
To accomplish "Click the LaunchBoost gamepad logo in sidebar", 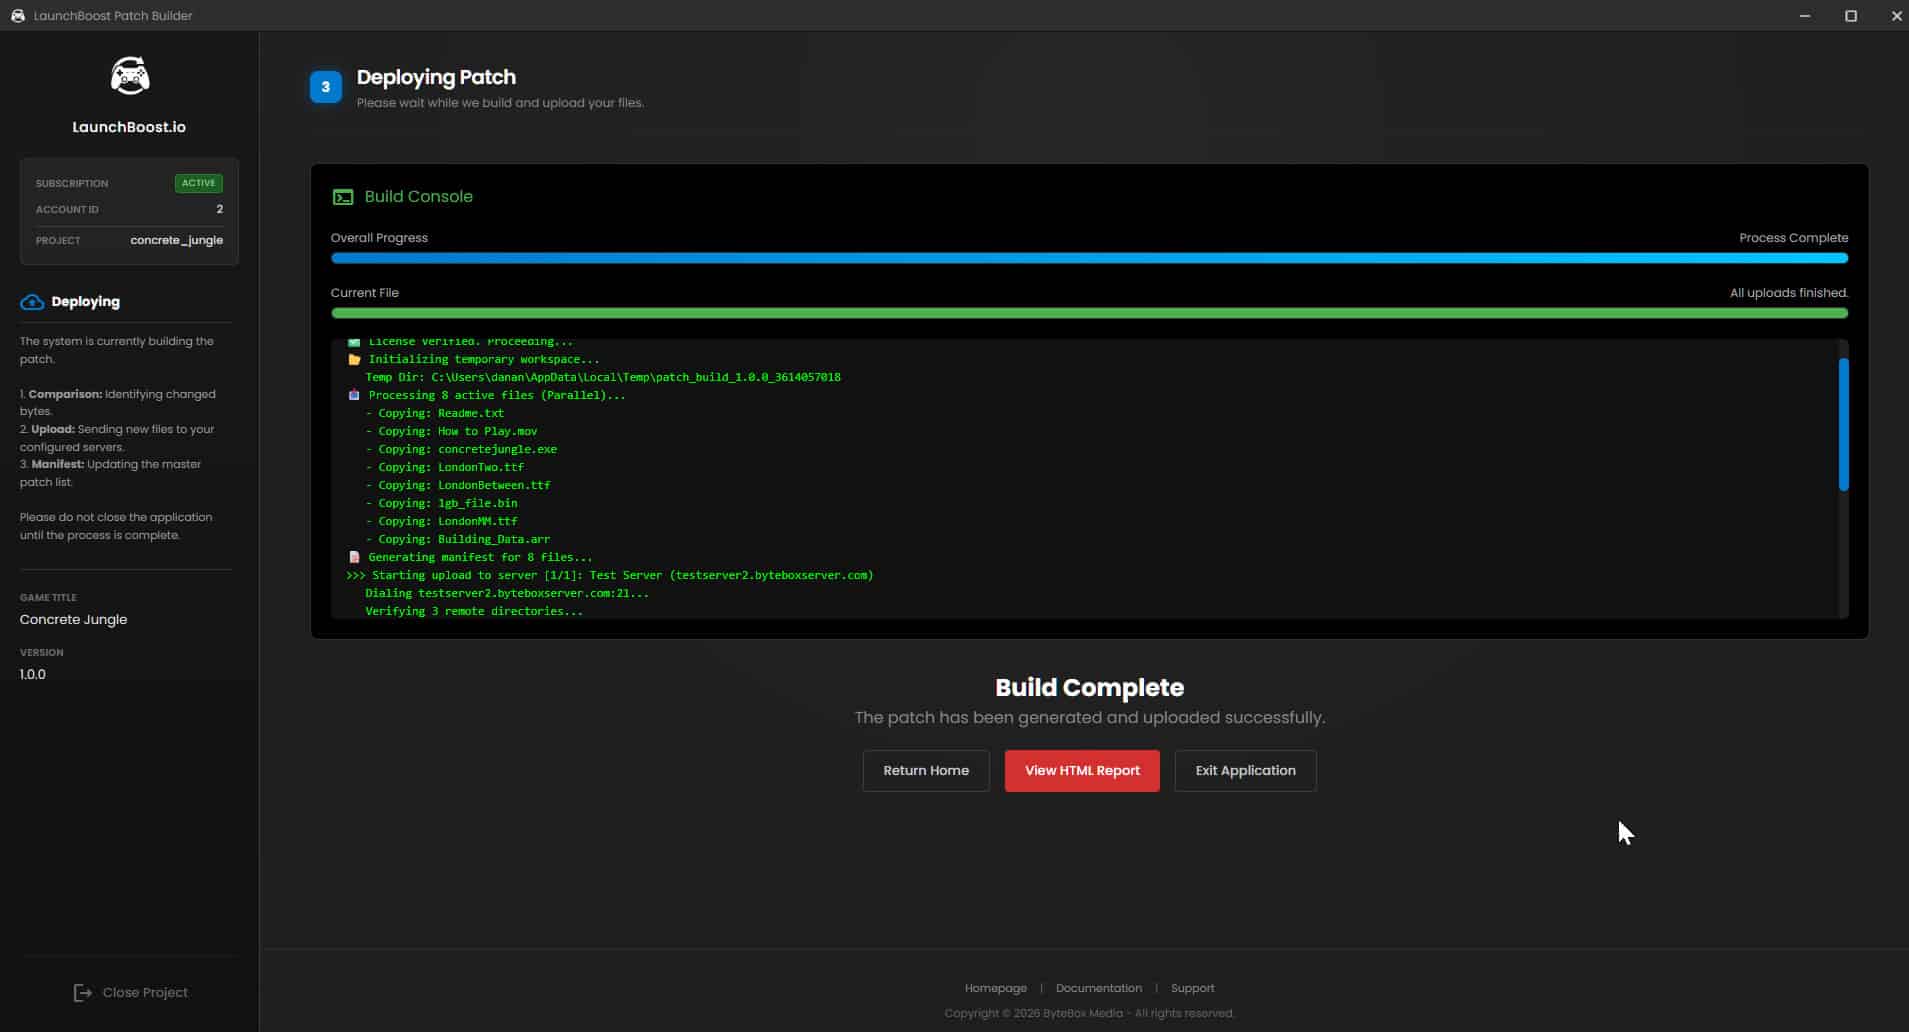I will 129,76.
